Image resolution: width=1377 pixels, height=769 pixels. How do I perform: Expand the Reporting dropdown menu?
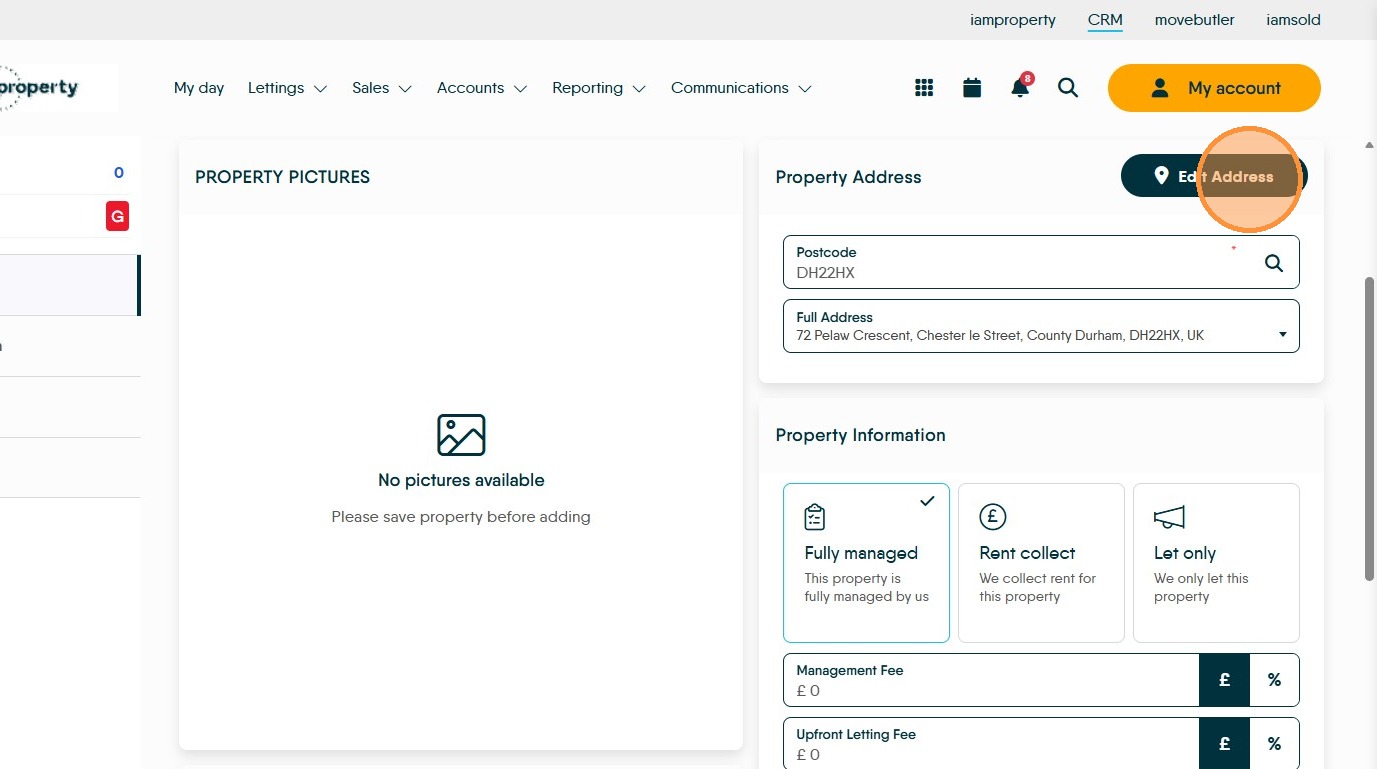point(599,88)
